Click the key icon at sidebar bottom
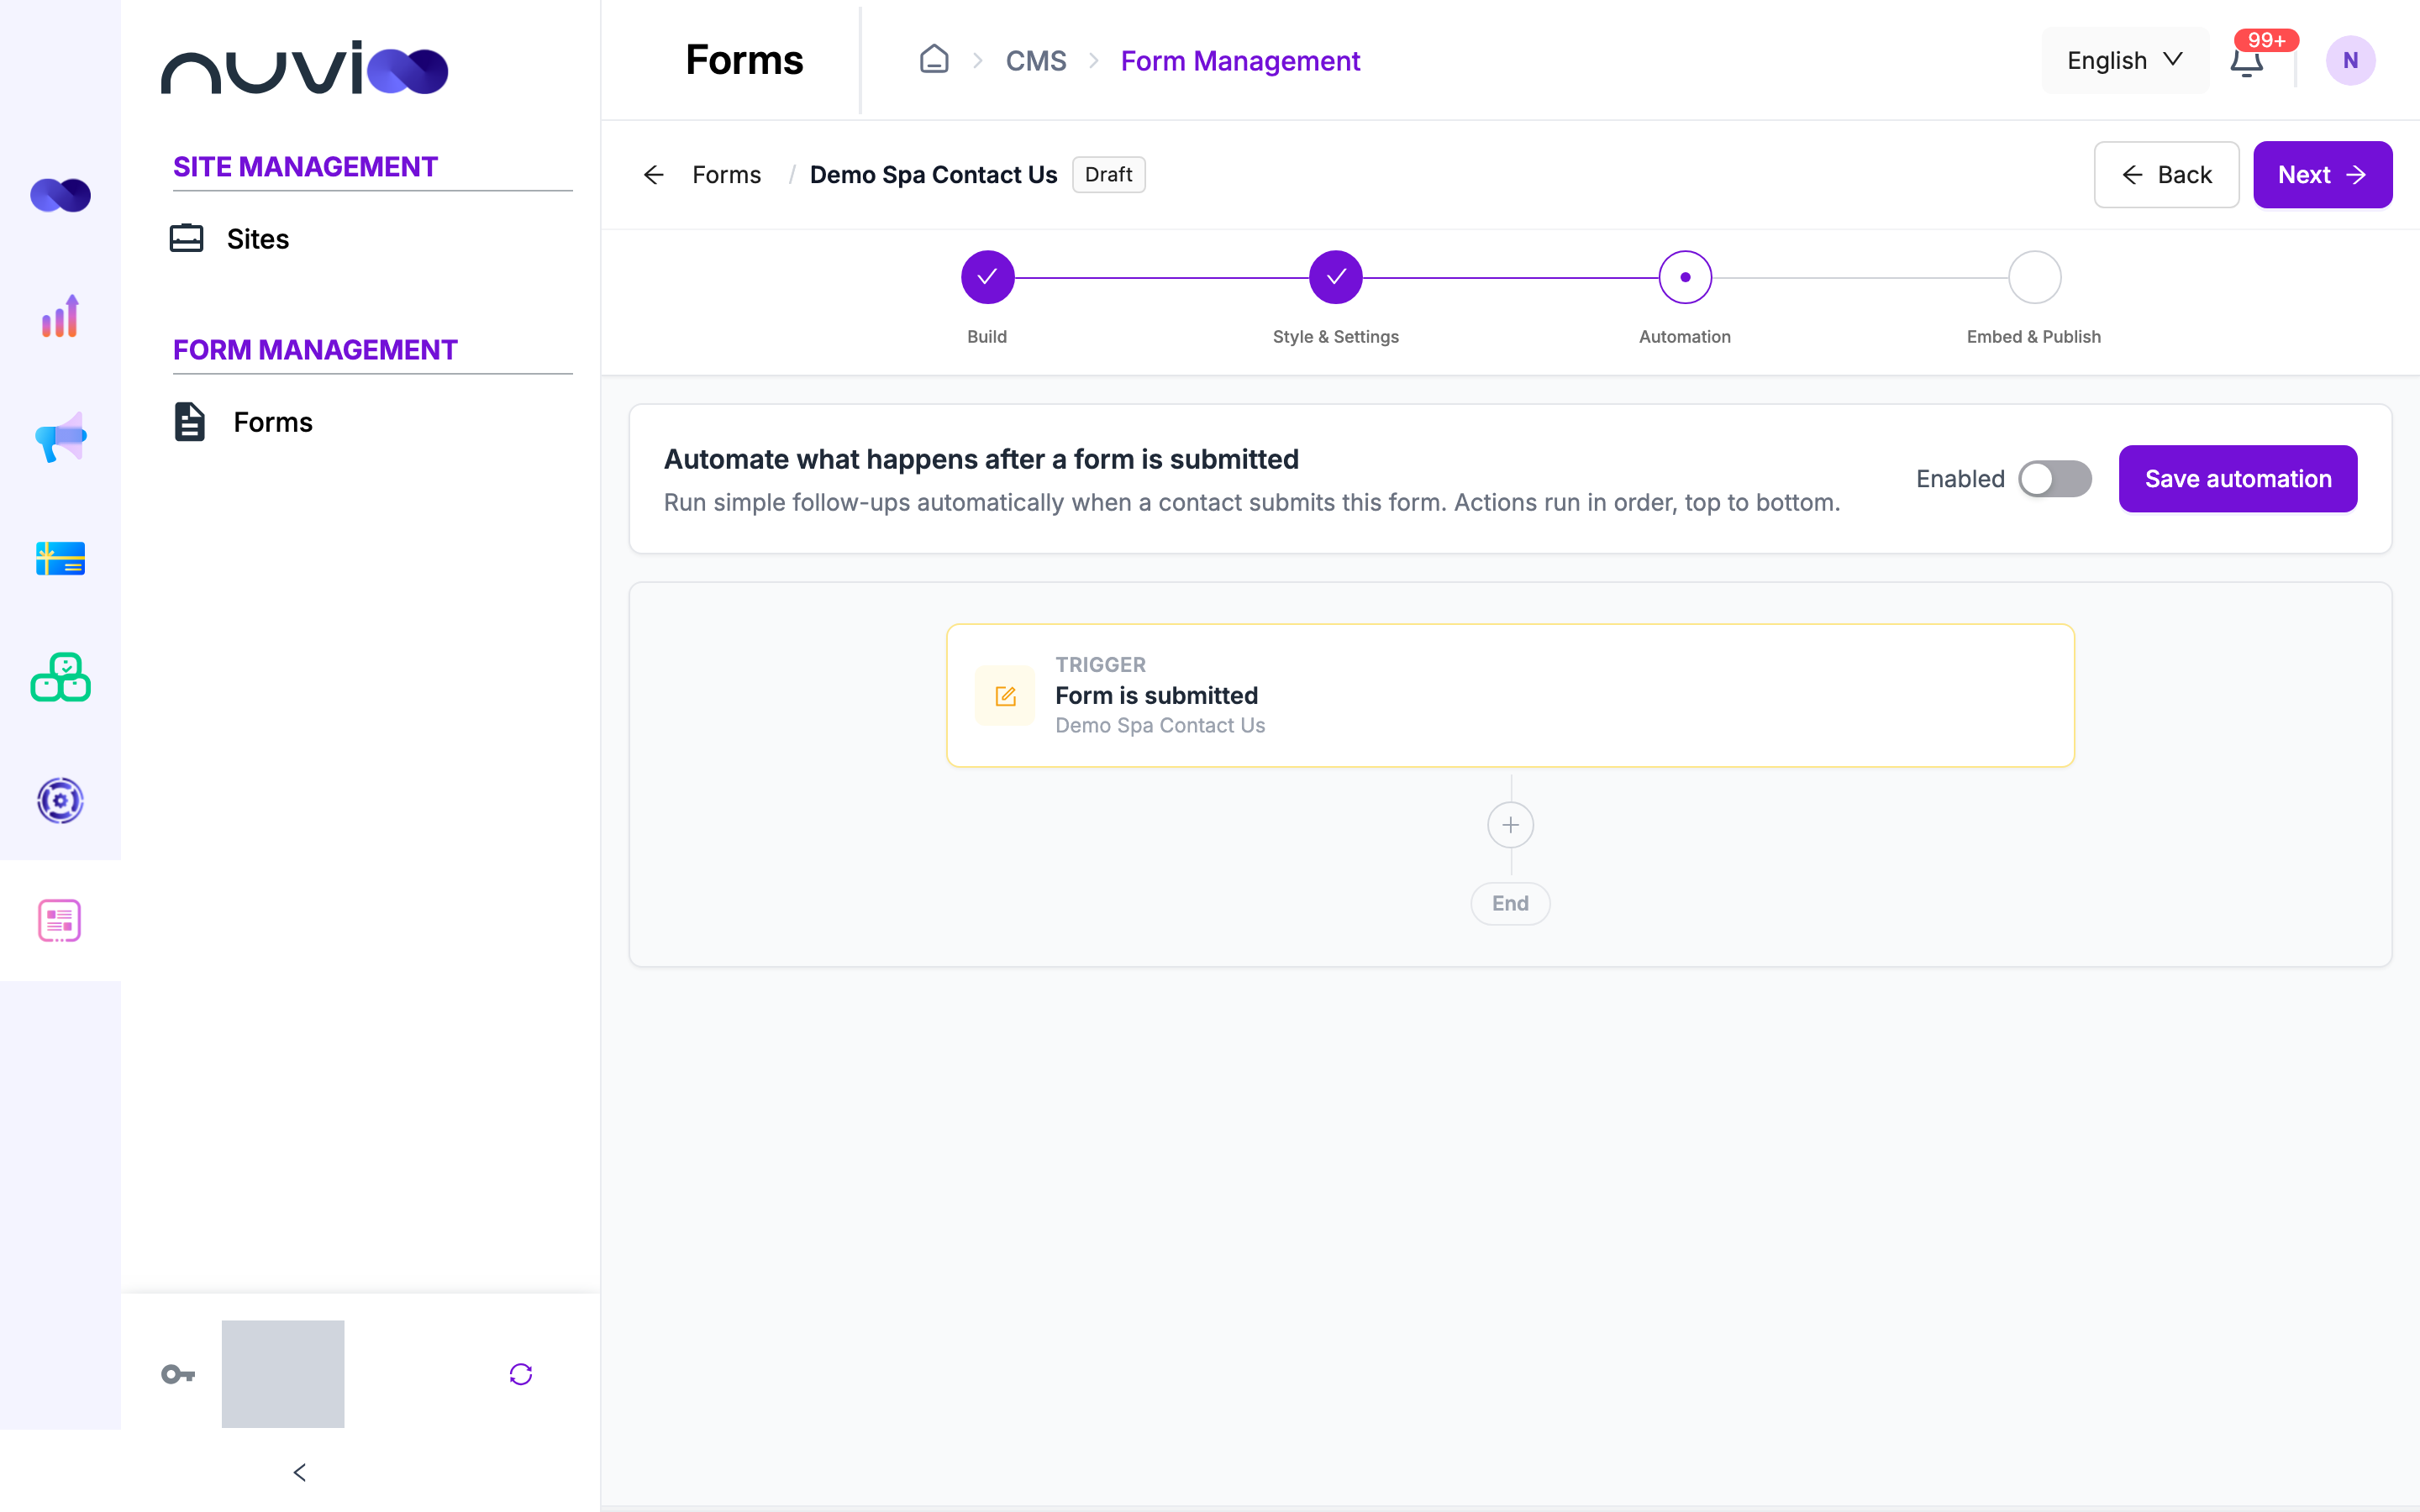 [178, 1374]
